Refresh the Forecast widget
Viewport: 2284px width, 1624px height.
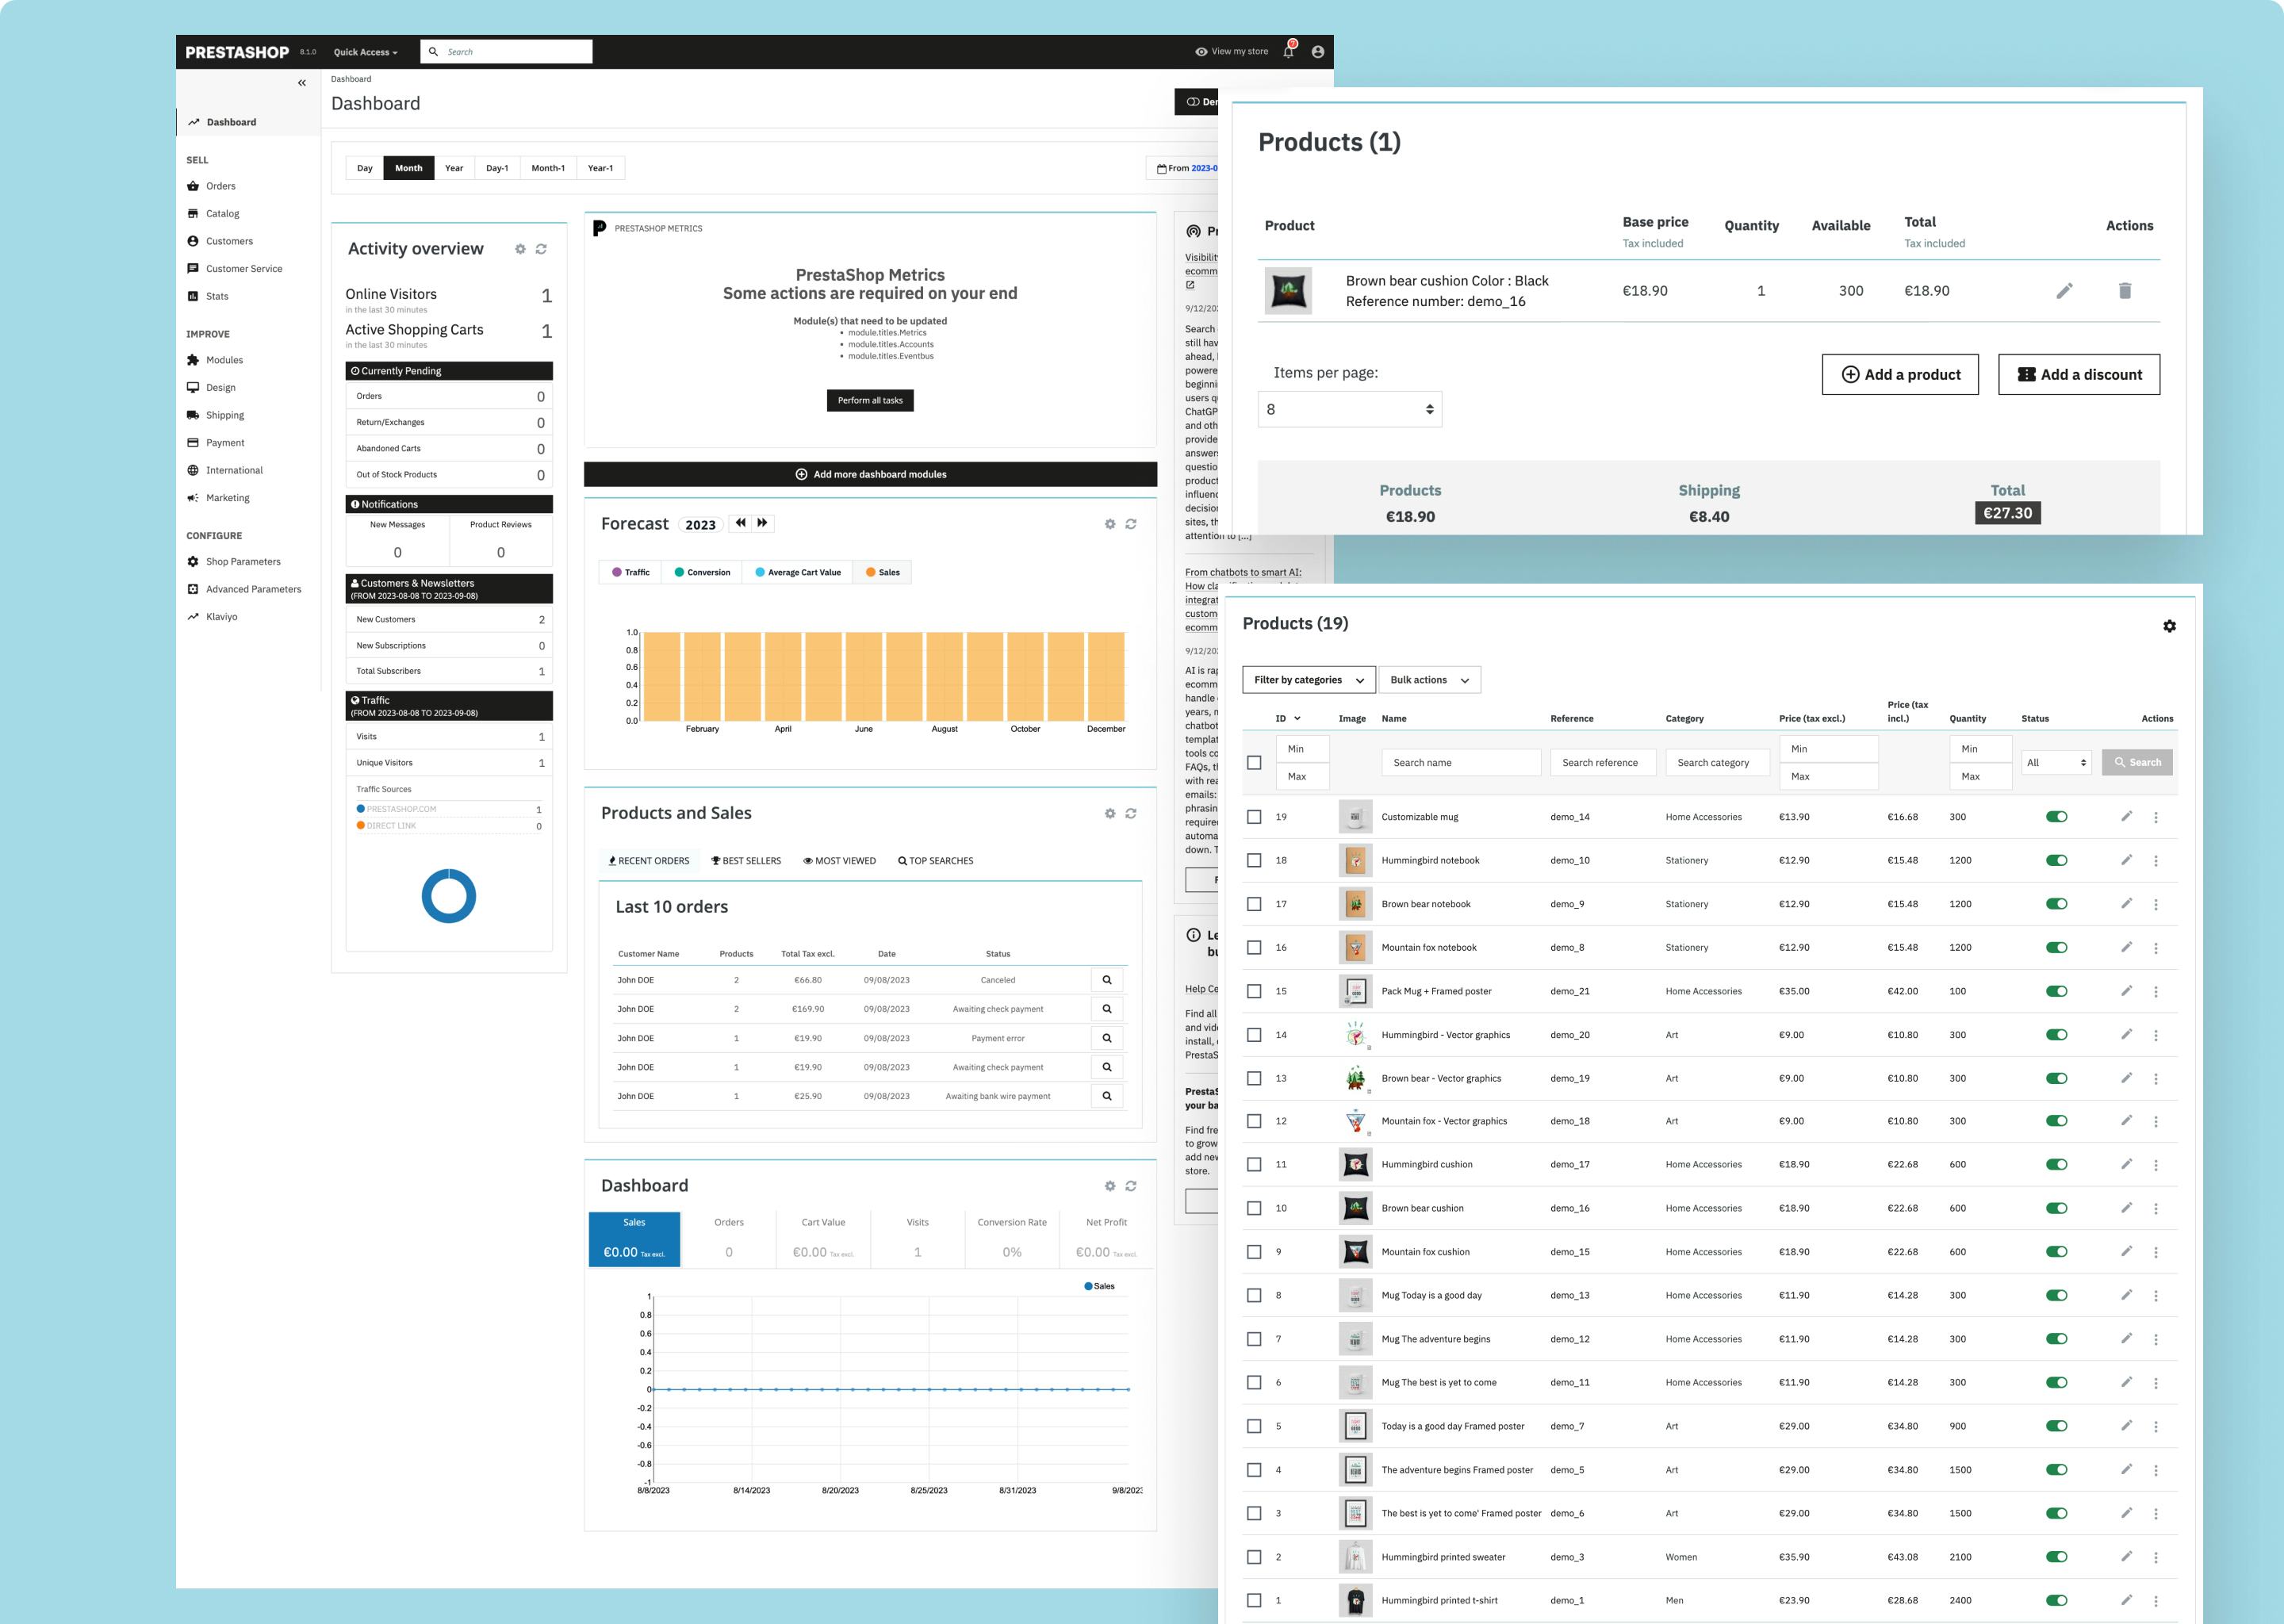coord(1131,524)
